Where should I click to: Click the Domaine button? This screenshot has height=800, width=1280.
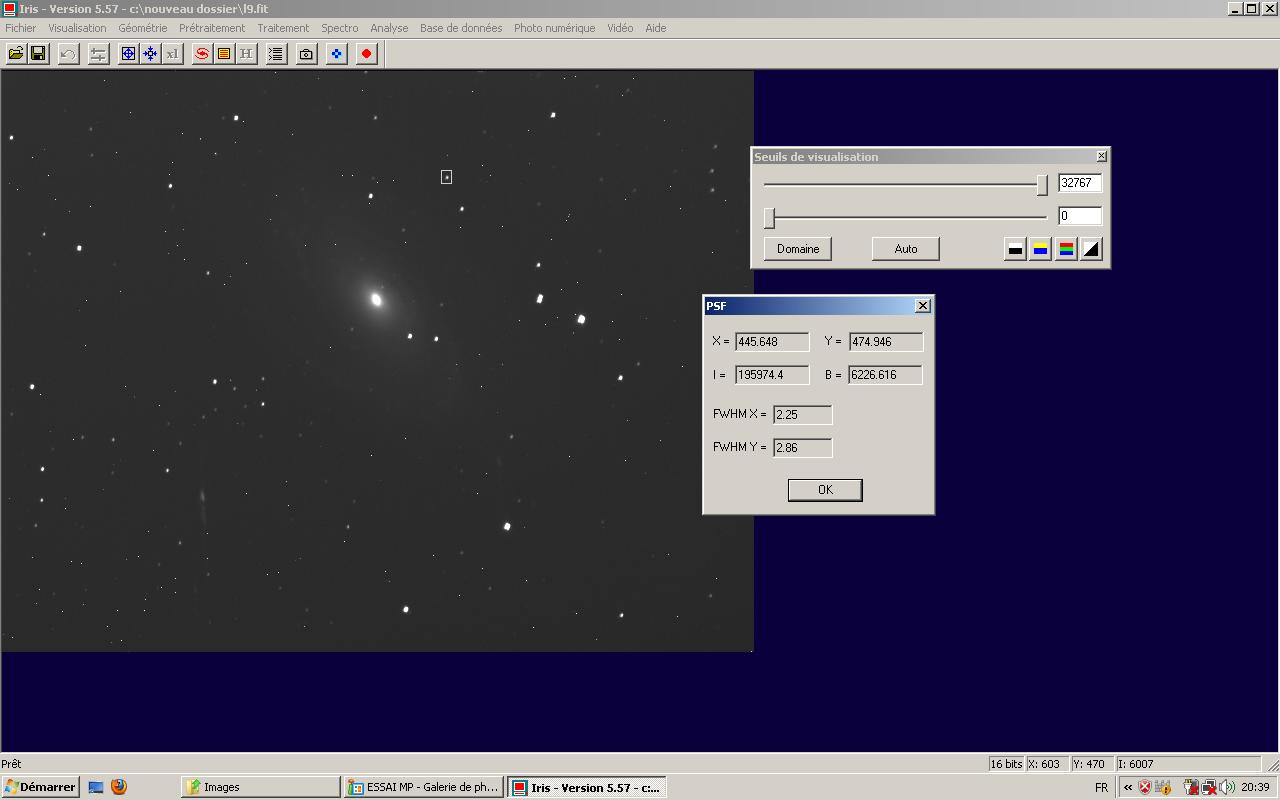click(798, 249)
